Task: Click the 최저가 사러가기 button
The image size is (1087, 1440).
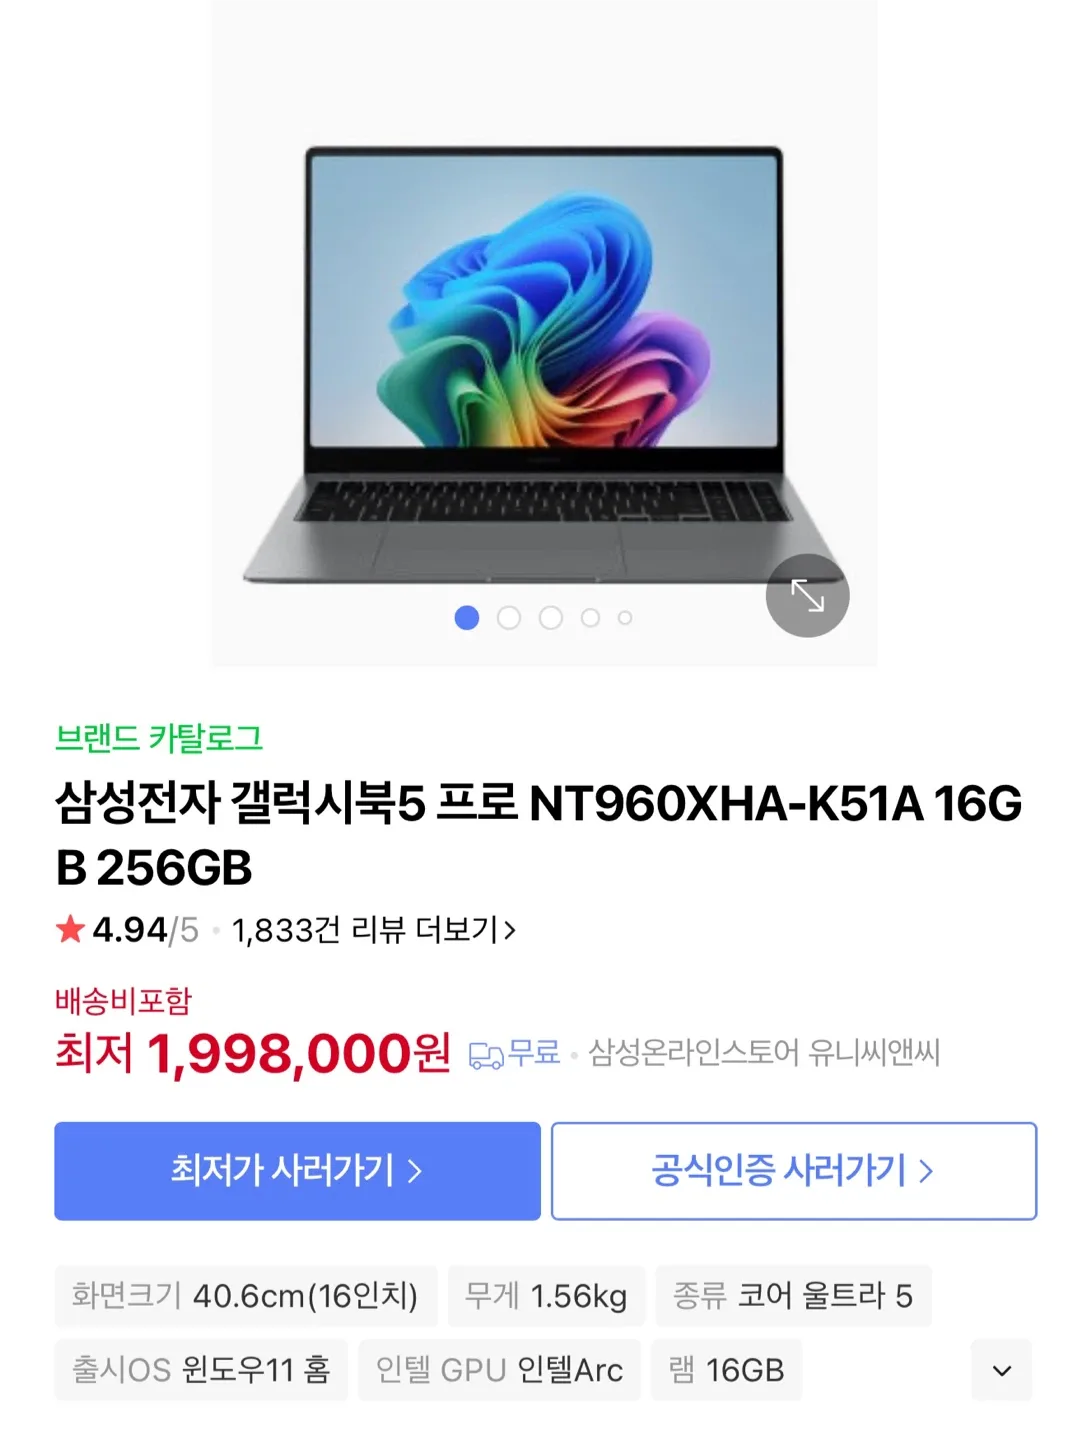Action: (297, 1171)
